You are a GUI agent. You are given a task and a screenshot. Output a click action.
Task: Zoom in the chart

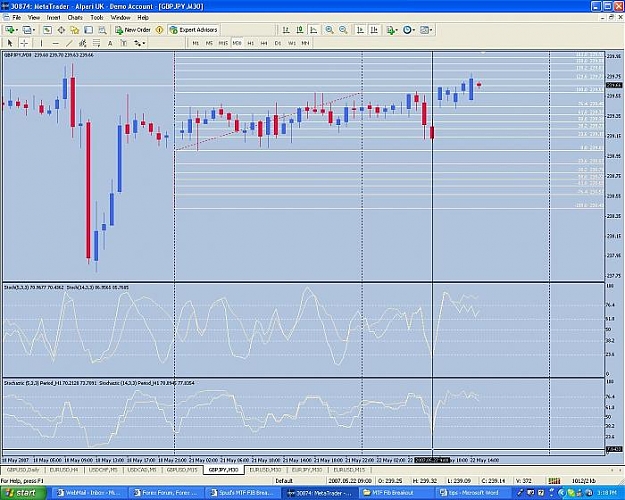coord(329,30)
